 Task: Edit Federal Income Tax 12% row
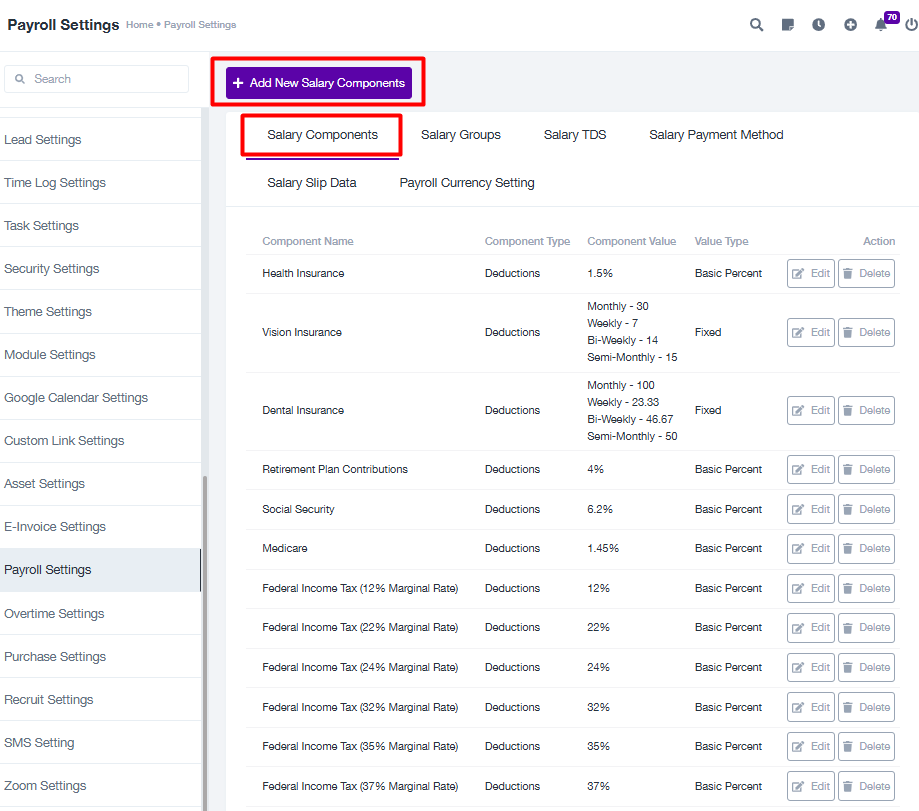point(811,589)
